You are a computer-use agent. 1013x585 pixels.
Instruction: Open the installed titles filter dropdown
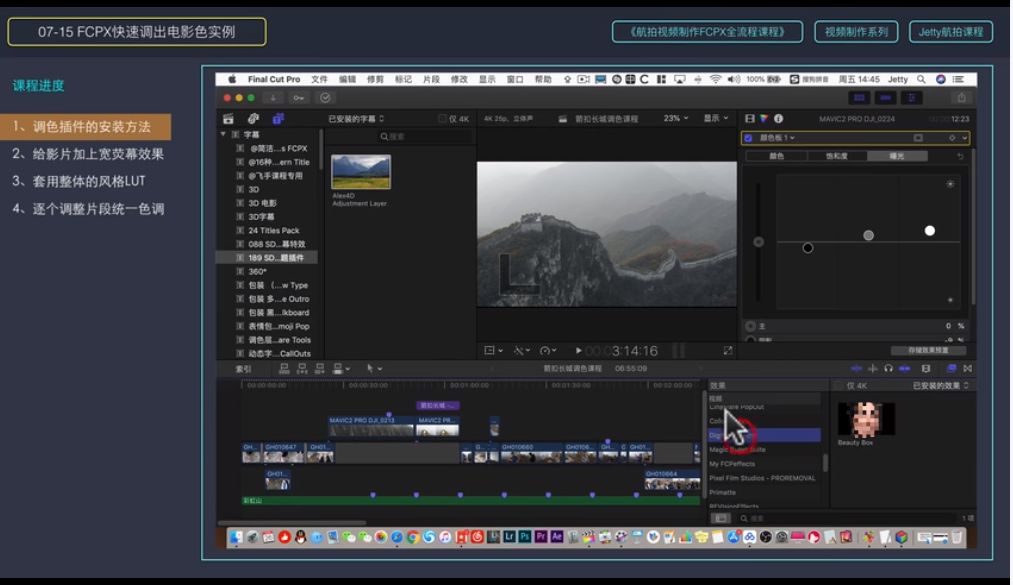tap(356, 119)
